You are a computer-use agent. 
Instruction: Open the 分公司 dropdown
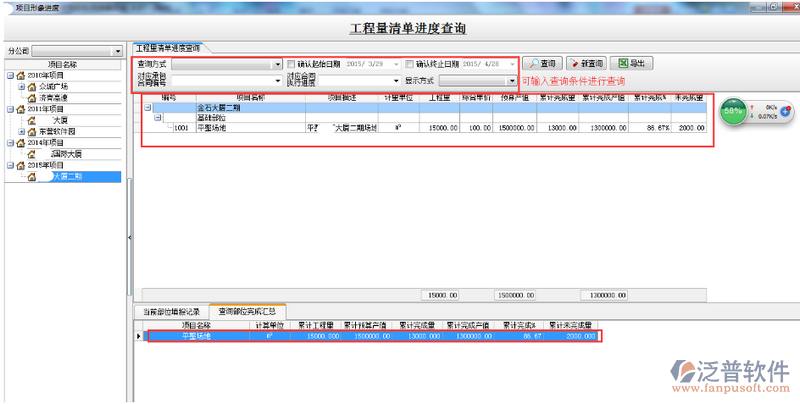pyautogui.click(x=118, y=51)
